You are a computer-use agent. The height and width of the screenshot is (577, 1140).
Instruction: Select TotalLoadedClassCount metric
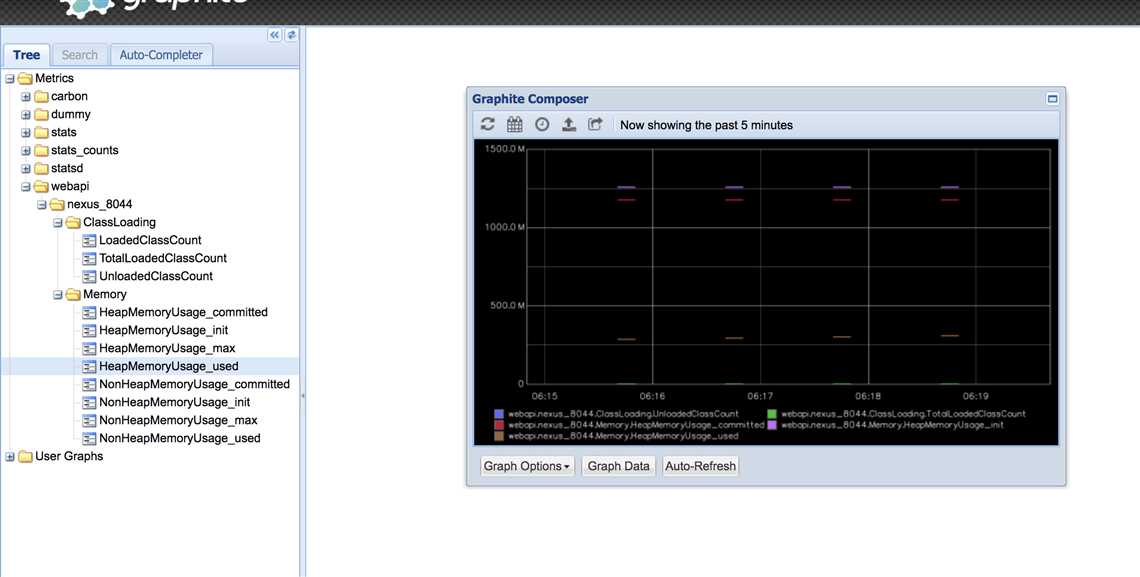163,259
